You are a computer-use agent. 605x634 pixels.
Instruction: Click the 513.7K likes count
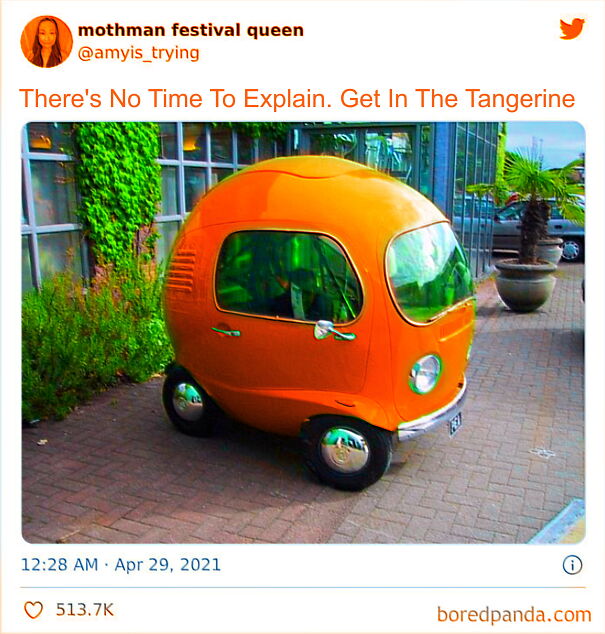coord(85,609)
